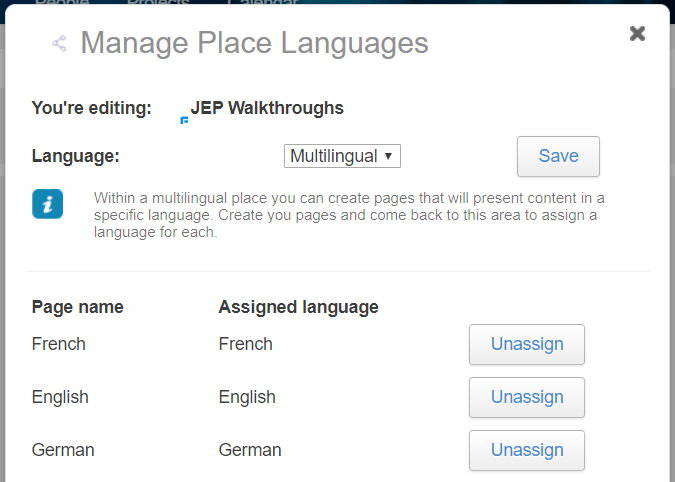Click the blue info icon
The image size is (675, 482).
tap(47, 204)
